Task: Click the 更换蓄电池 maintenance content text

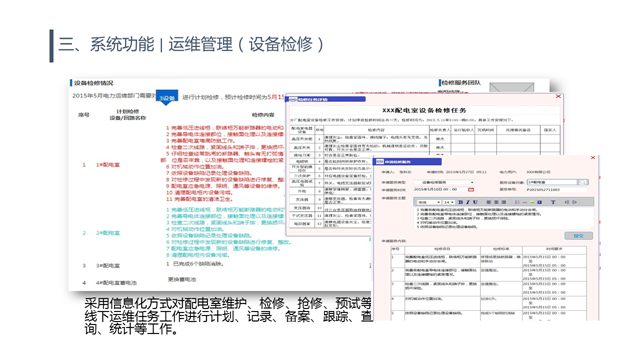Action: (x=182, y=280)
